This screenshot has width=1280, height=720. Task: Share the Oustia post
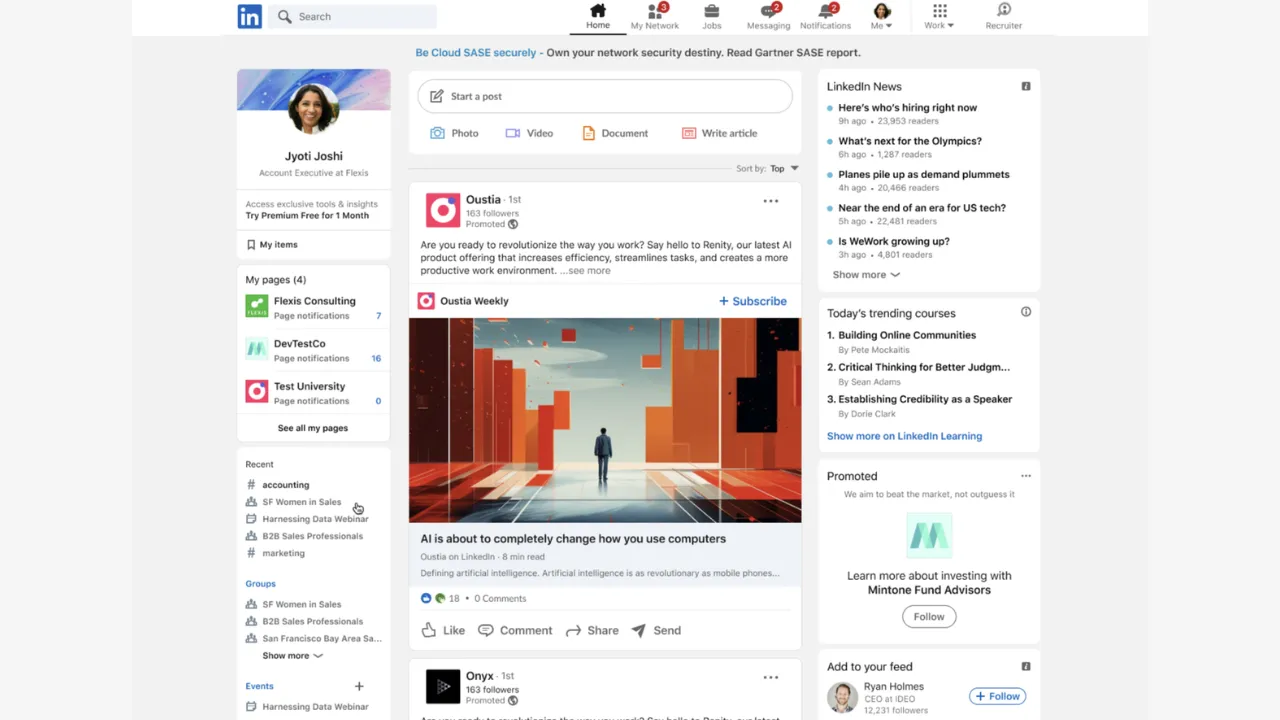pyautogui.click(x=592, y=630)
